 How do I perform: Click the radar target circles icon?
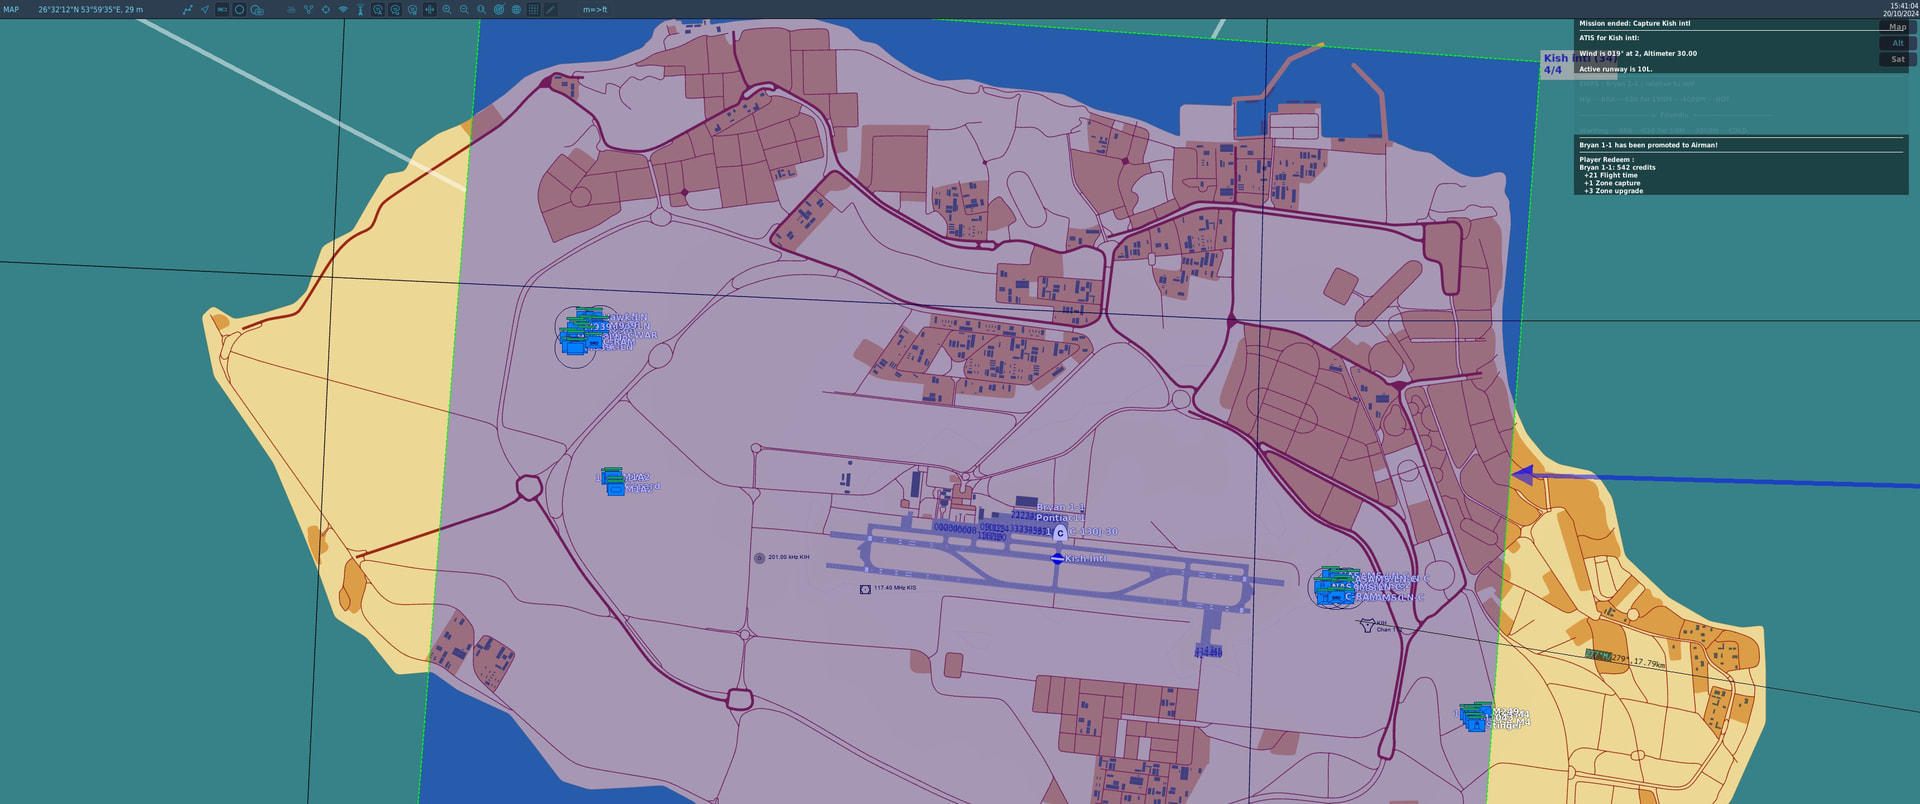coord(499,10)
